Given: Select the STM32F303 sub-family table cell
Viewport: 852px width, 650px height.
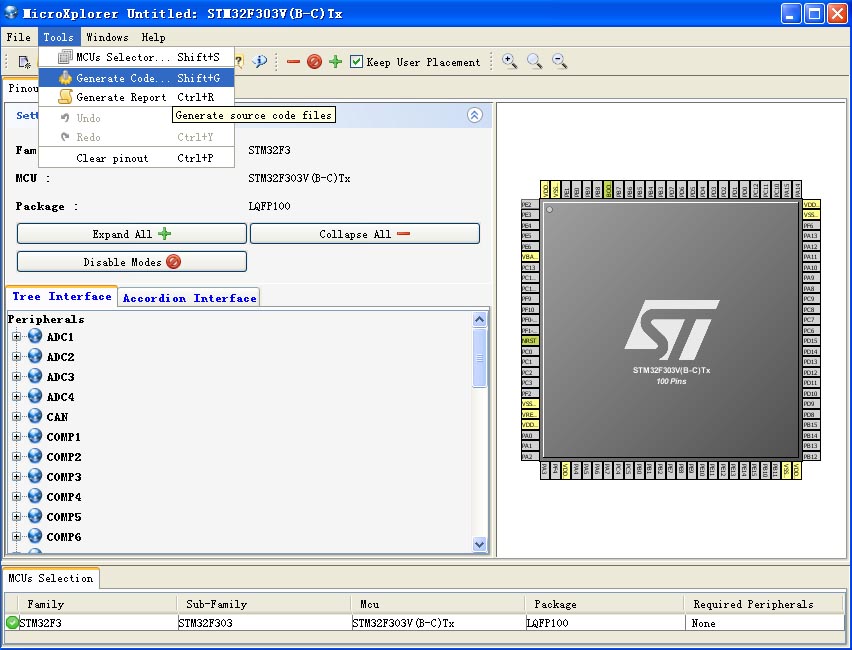Looking at the screenshot, I should click(x=264, y=622).
